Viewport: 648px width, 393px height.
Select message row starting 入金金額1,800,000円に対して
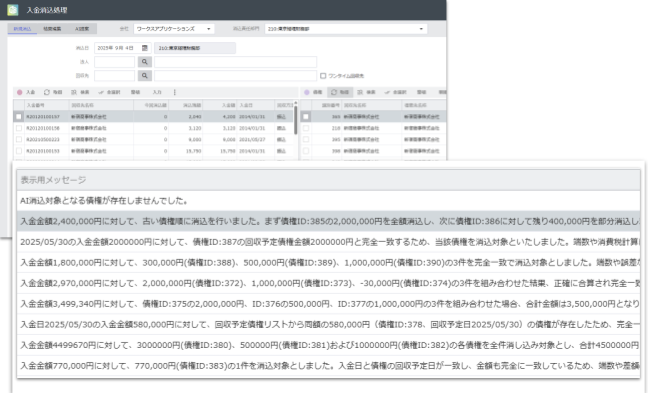coord(329,263)
